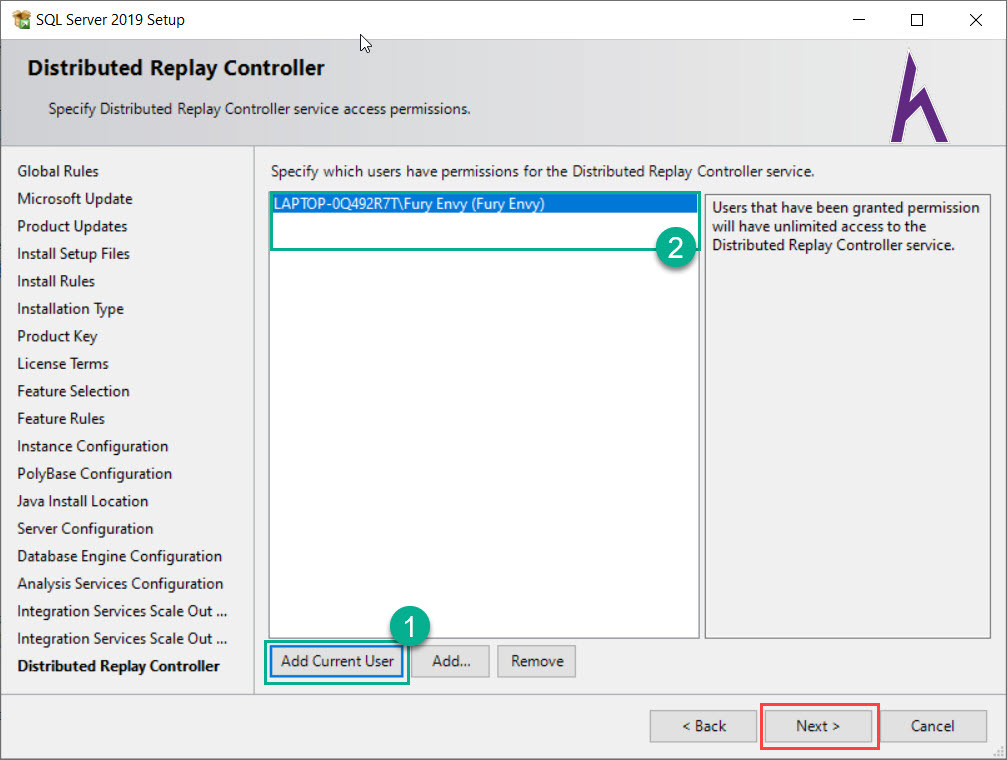This screenshot has width=1007, height=760.
Task: Remove the selected user with Remove button
Action: 537,661
